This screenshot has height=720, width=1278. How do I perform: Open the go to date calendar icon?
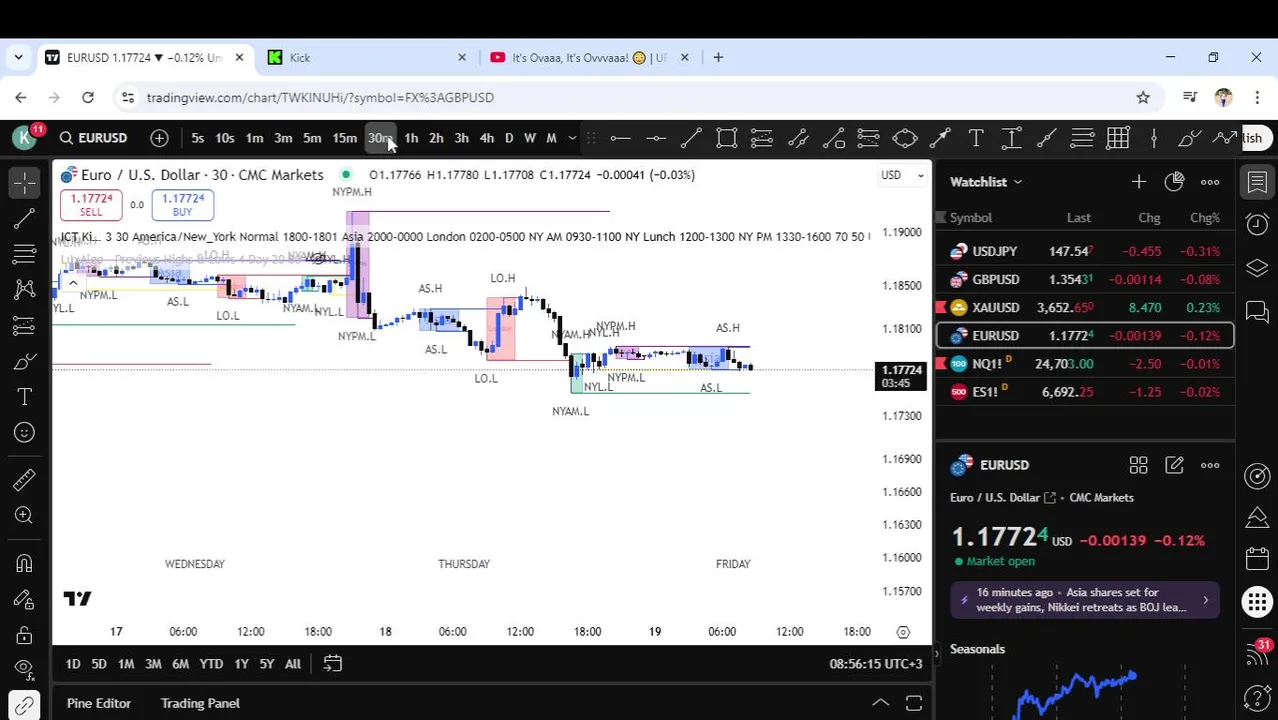click(x=333, y=664)
